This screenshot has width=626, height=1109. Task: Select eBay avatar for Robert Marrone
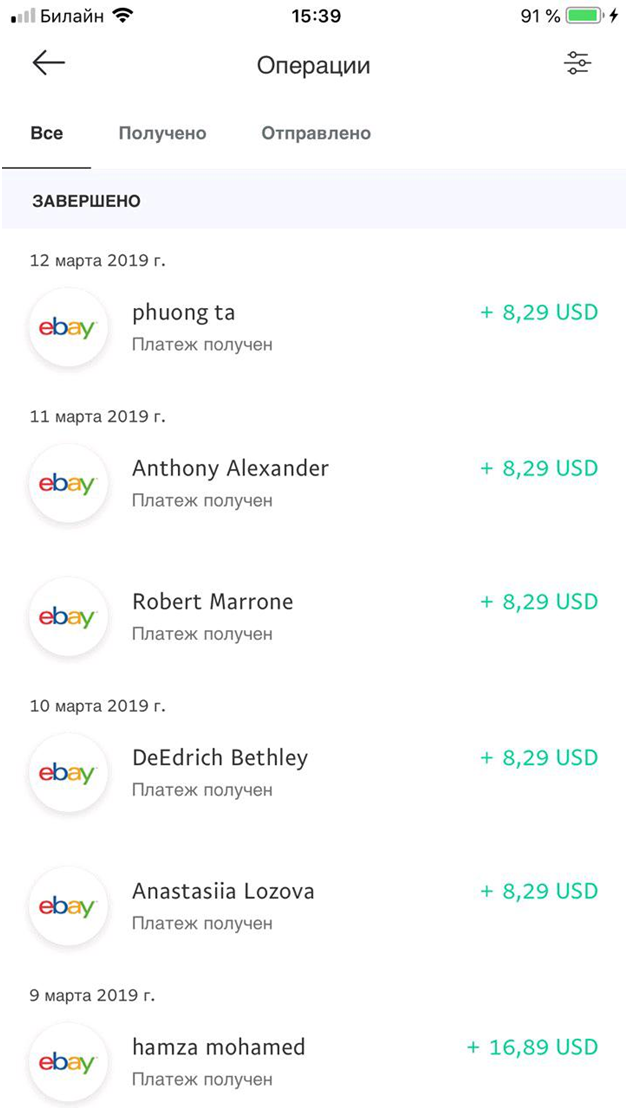pos(68,617)
